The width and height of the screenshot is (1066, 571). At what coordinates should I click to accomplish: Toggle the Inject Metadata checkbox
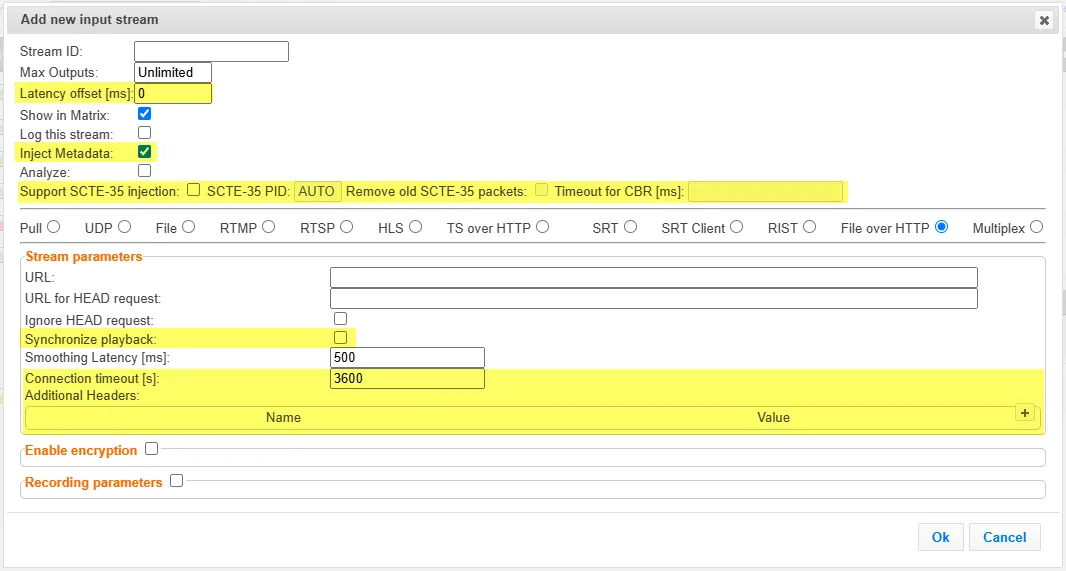(x=144, y=152)
